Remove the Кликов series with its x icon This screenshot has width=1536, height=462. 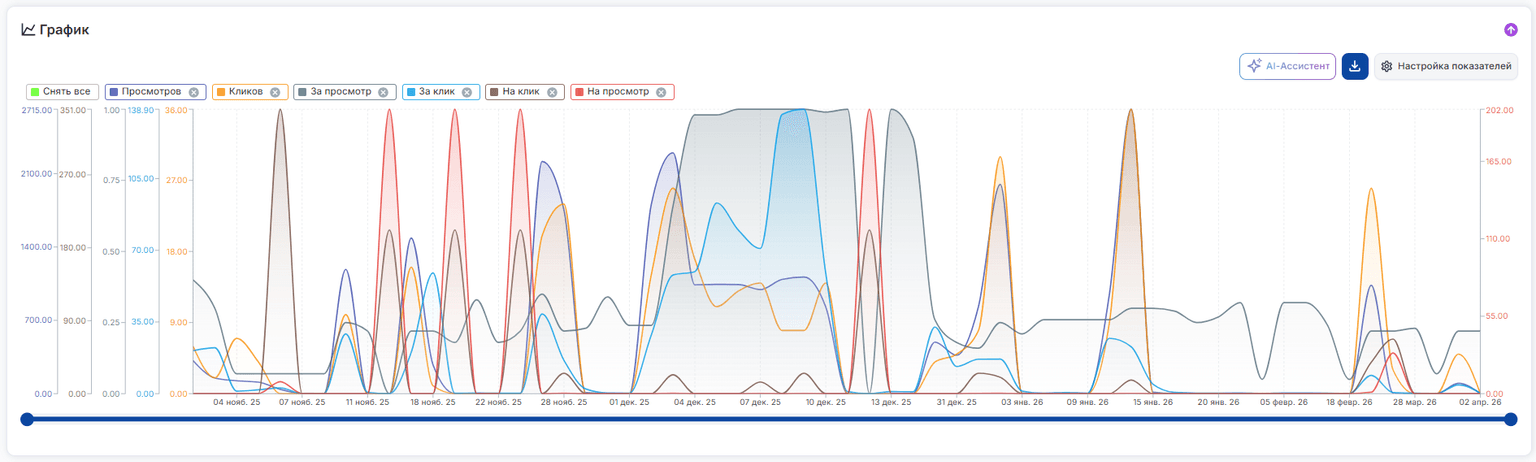275,92
